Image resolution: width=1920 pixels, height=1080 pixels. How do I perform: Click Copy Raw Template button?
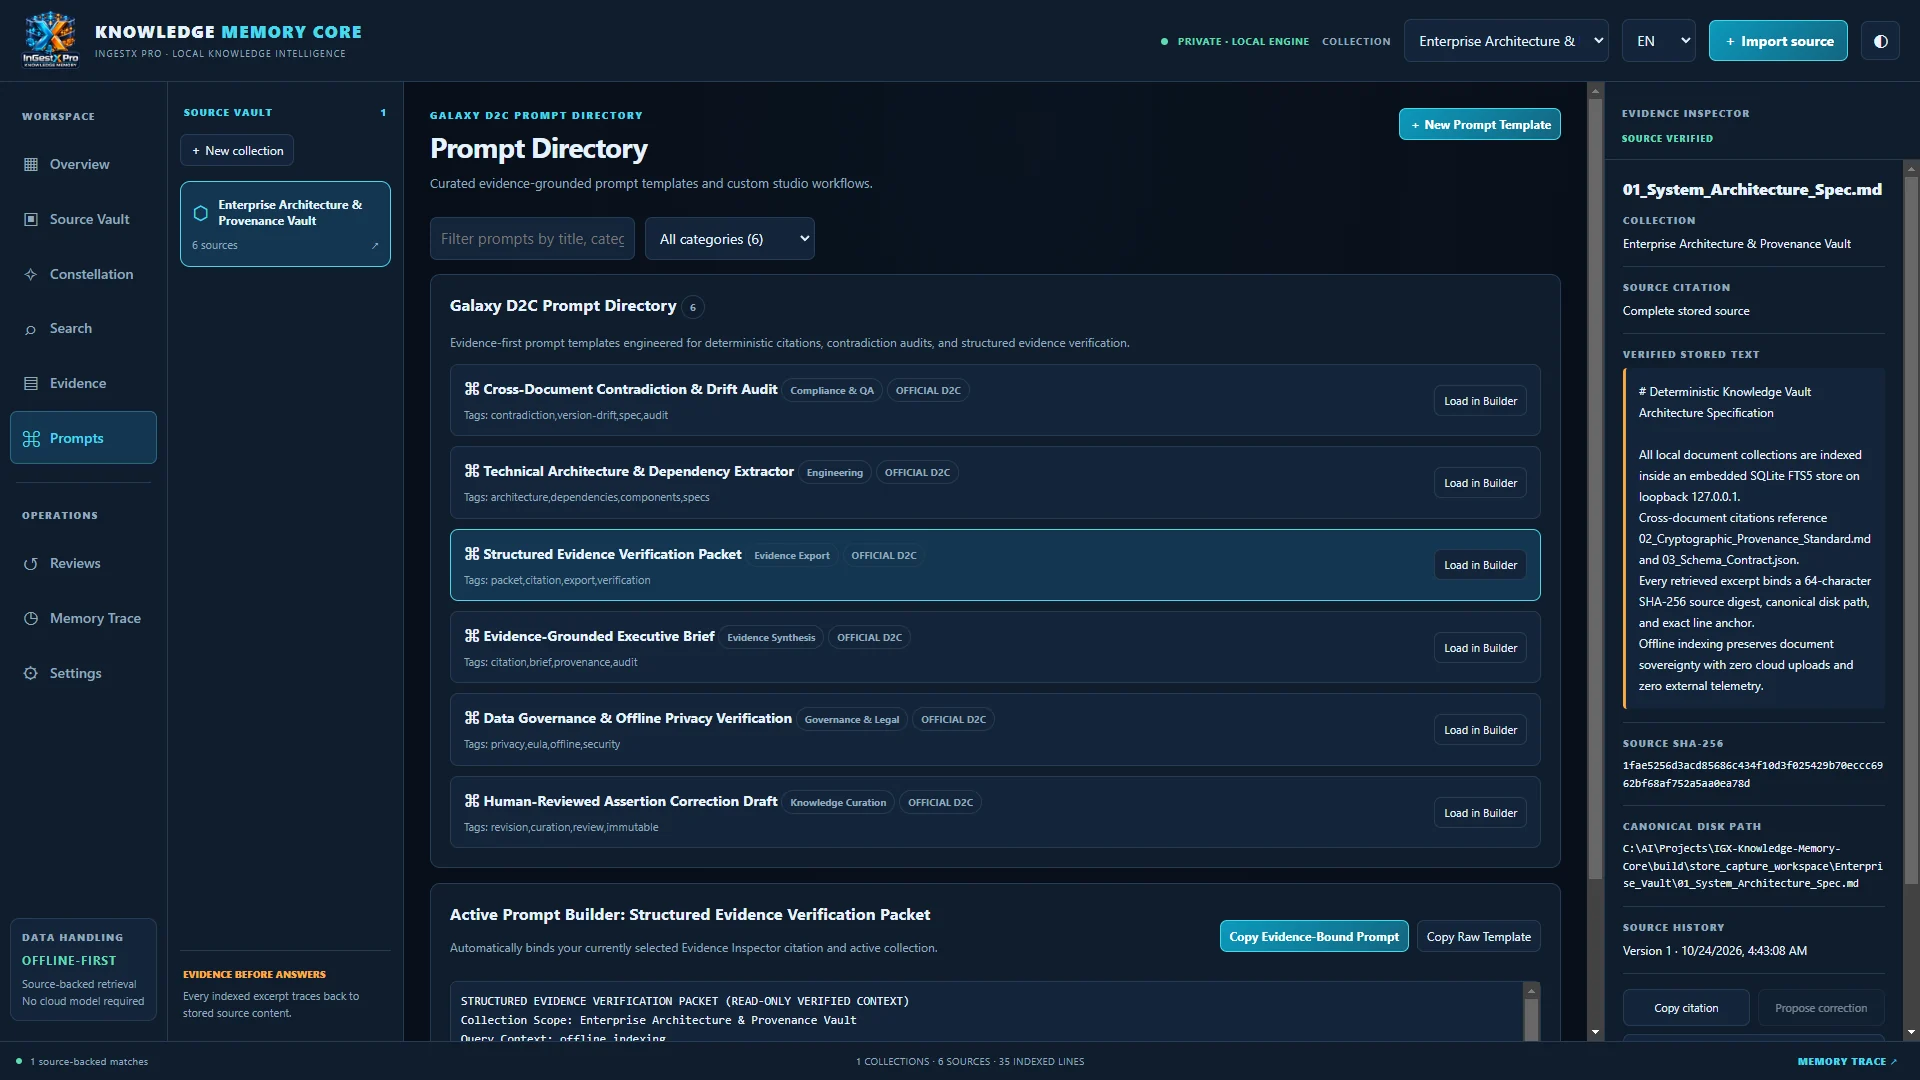(x=1478, y=936)
